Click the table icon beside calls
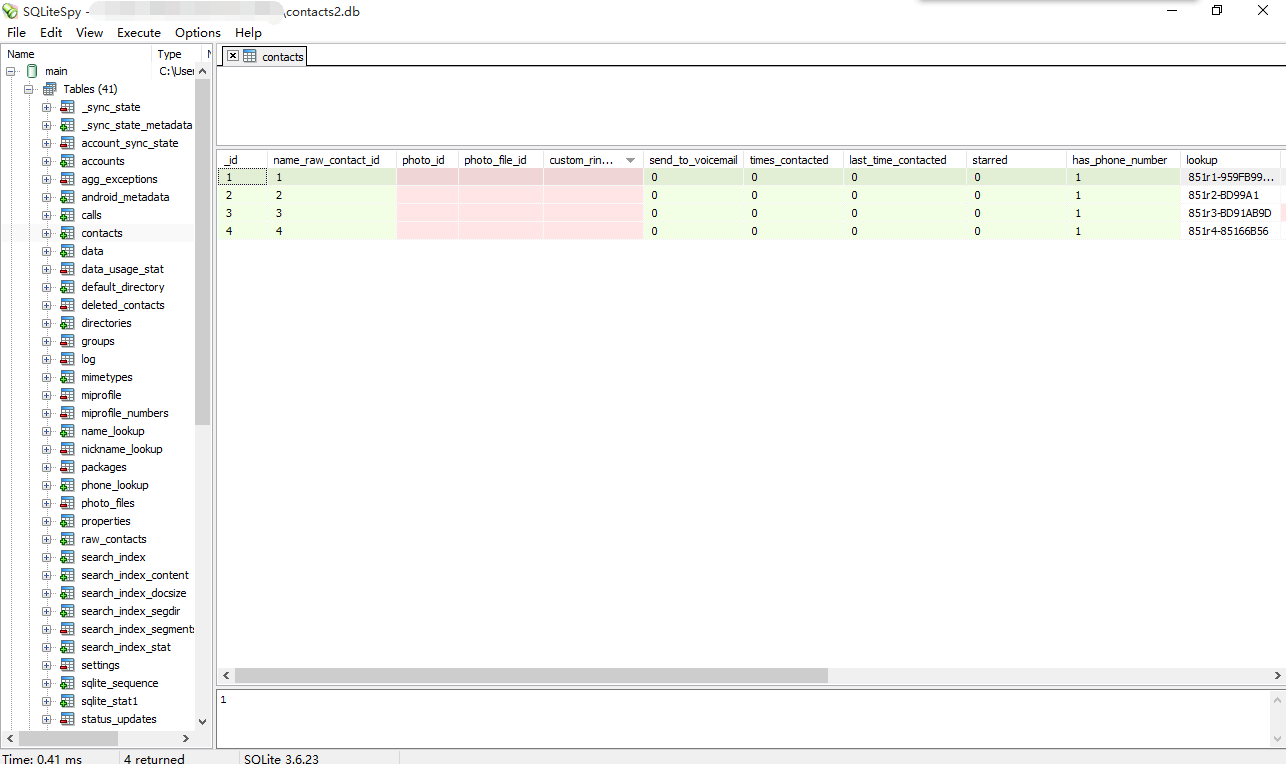 (x=67, y=215)
